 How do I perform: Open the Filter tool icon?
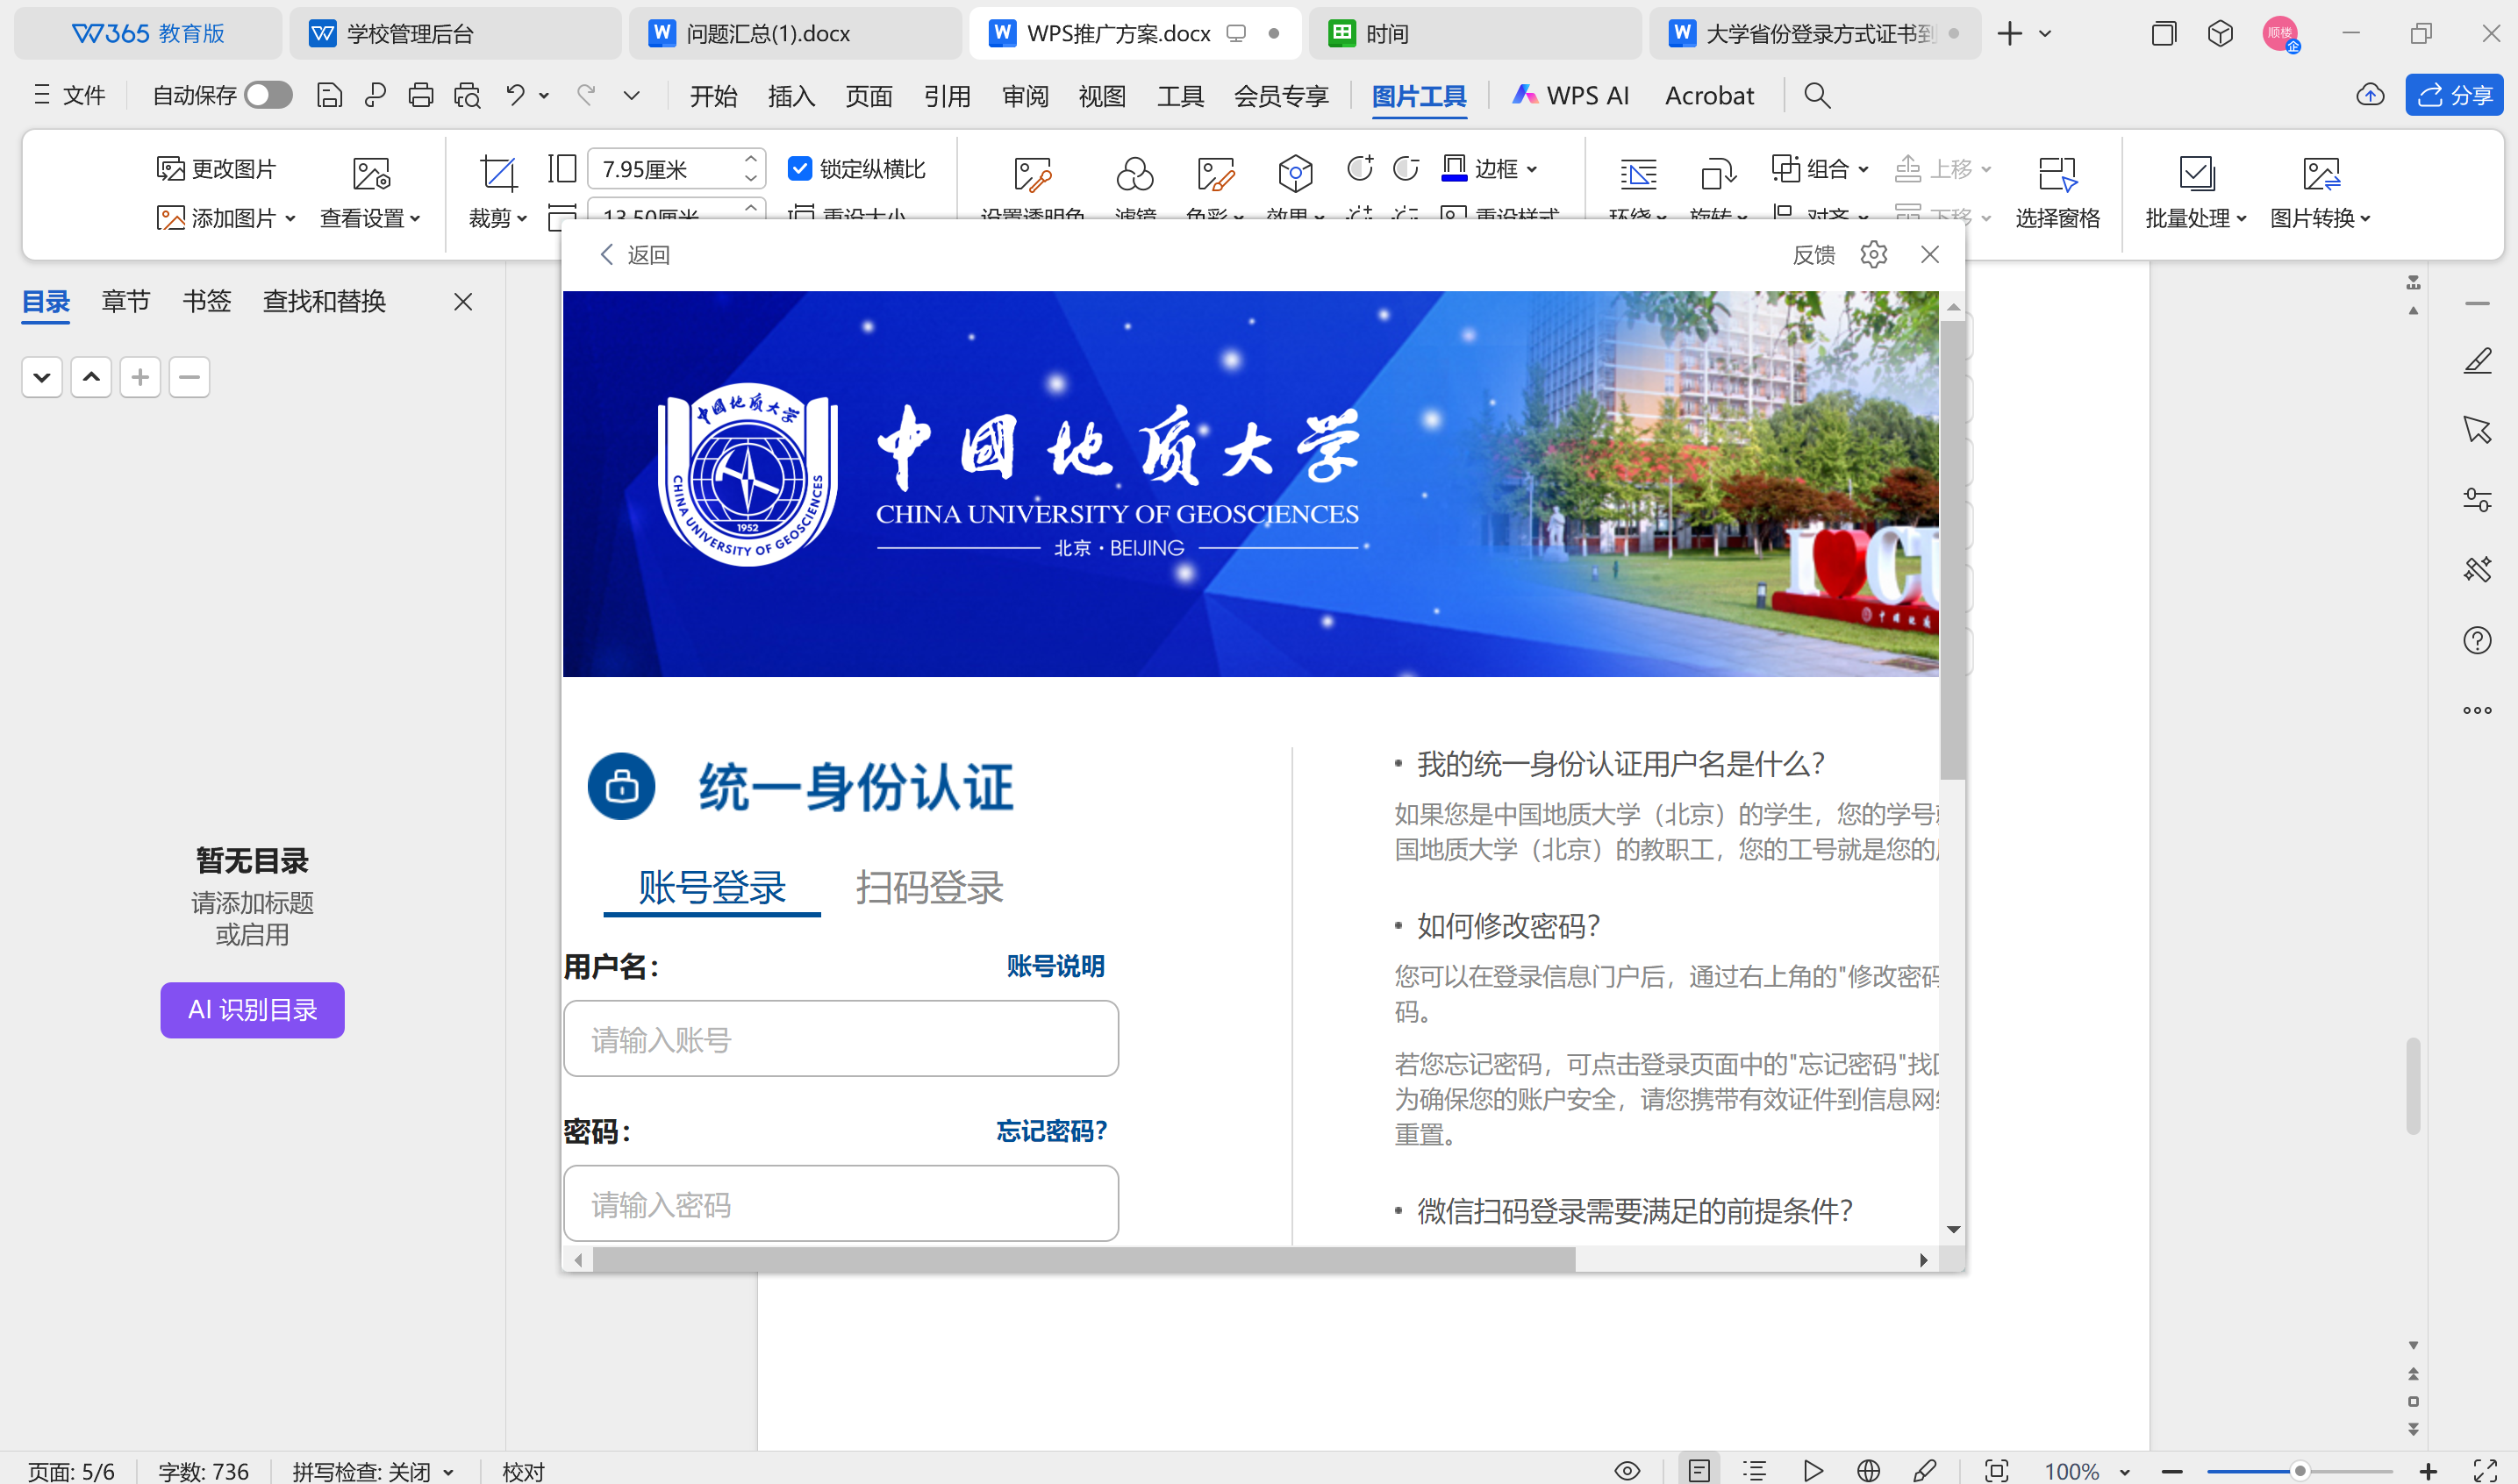click(1135, 173)
